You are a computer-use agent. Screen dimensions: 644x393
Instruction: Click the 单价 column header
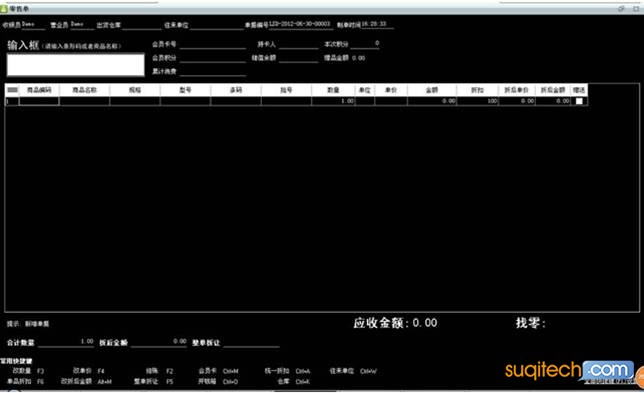click(391, 90)
